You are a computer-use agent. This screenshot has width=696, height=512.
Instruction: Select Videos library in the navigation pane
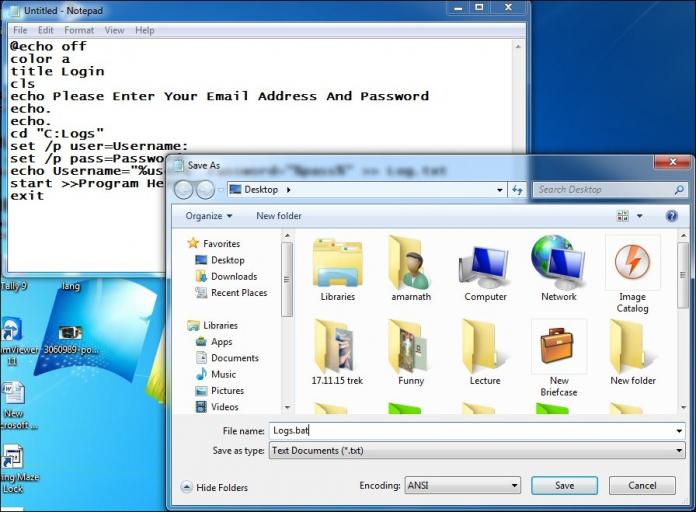[217, 407]
